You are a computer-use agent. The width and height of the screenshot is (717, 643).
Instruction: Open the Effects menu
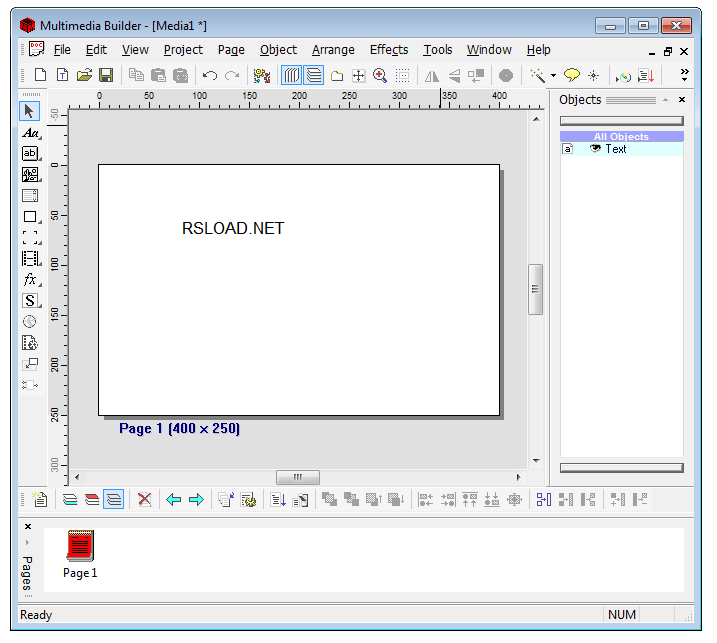pos(389,49)
